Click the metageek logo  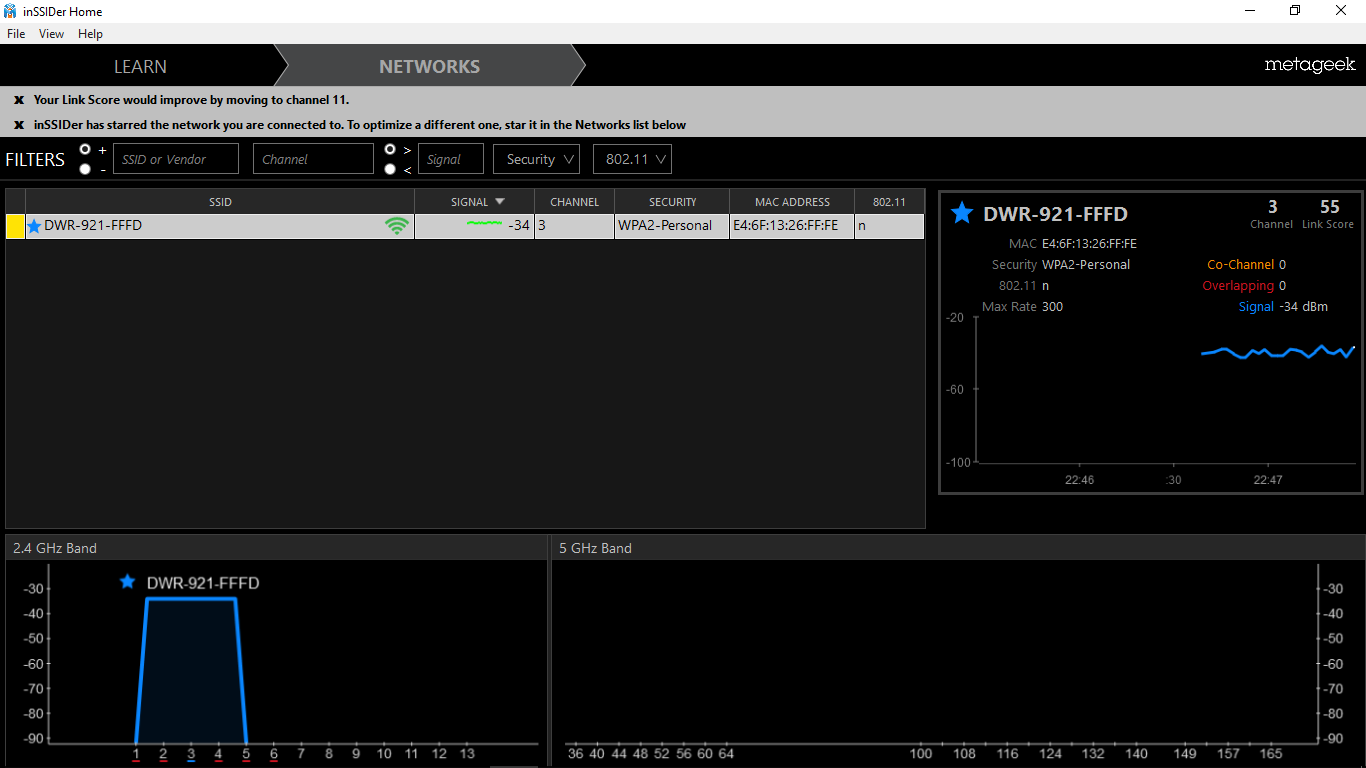(1310, 65)
